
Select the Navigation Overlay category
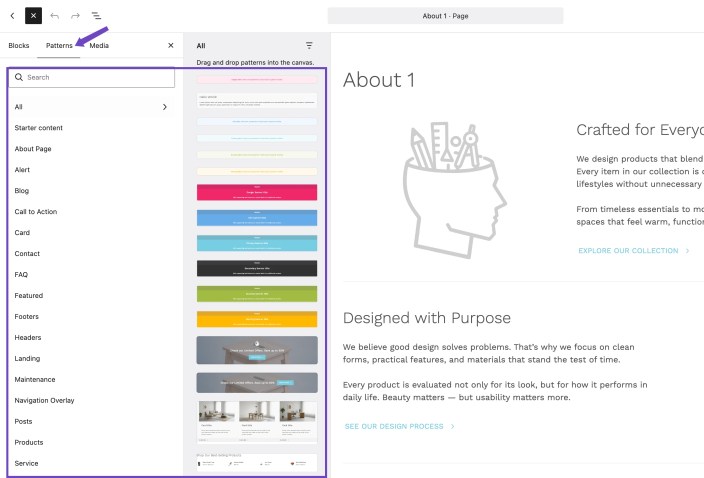coord(44,400)
